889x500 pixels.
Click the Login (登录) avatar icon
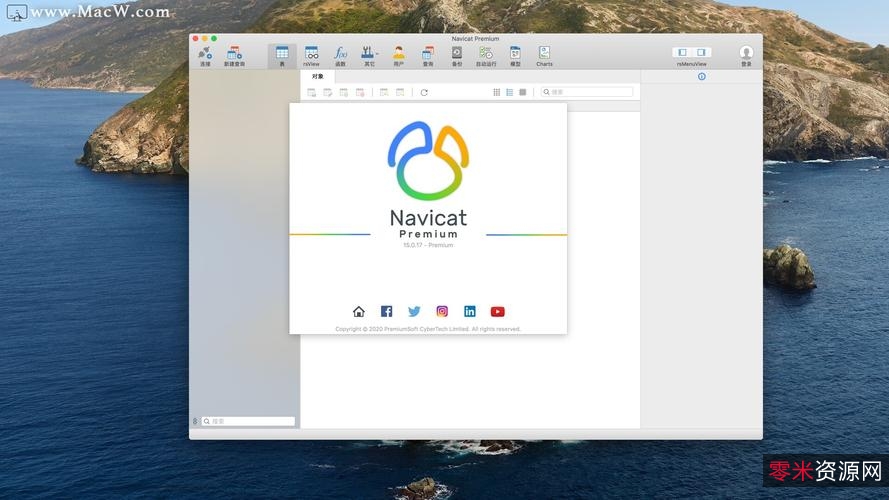click(x=746, y=53)
